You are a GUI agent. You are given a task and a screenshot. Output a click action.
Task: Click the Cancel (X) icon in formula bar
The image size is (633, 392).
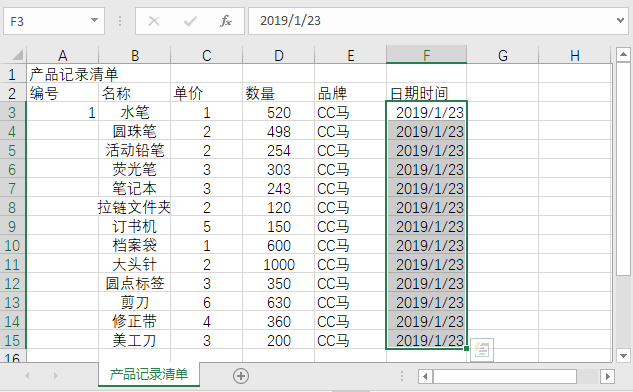coord(154,21)
